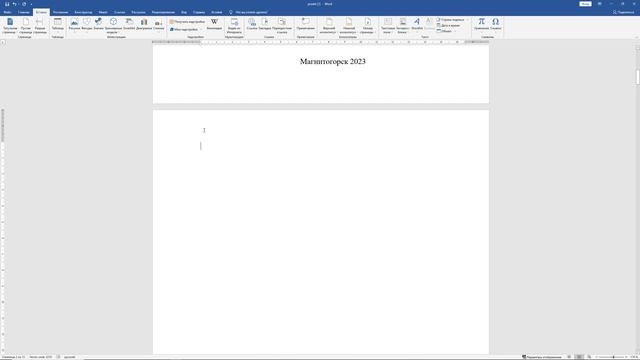This screenshot has width=640, height=360.
Task: Open the Mailings (Рассылки) tab
Action: pos(138,12)
